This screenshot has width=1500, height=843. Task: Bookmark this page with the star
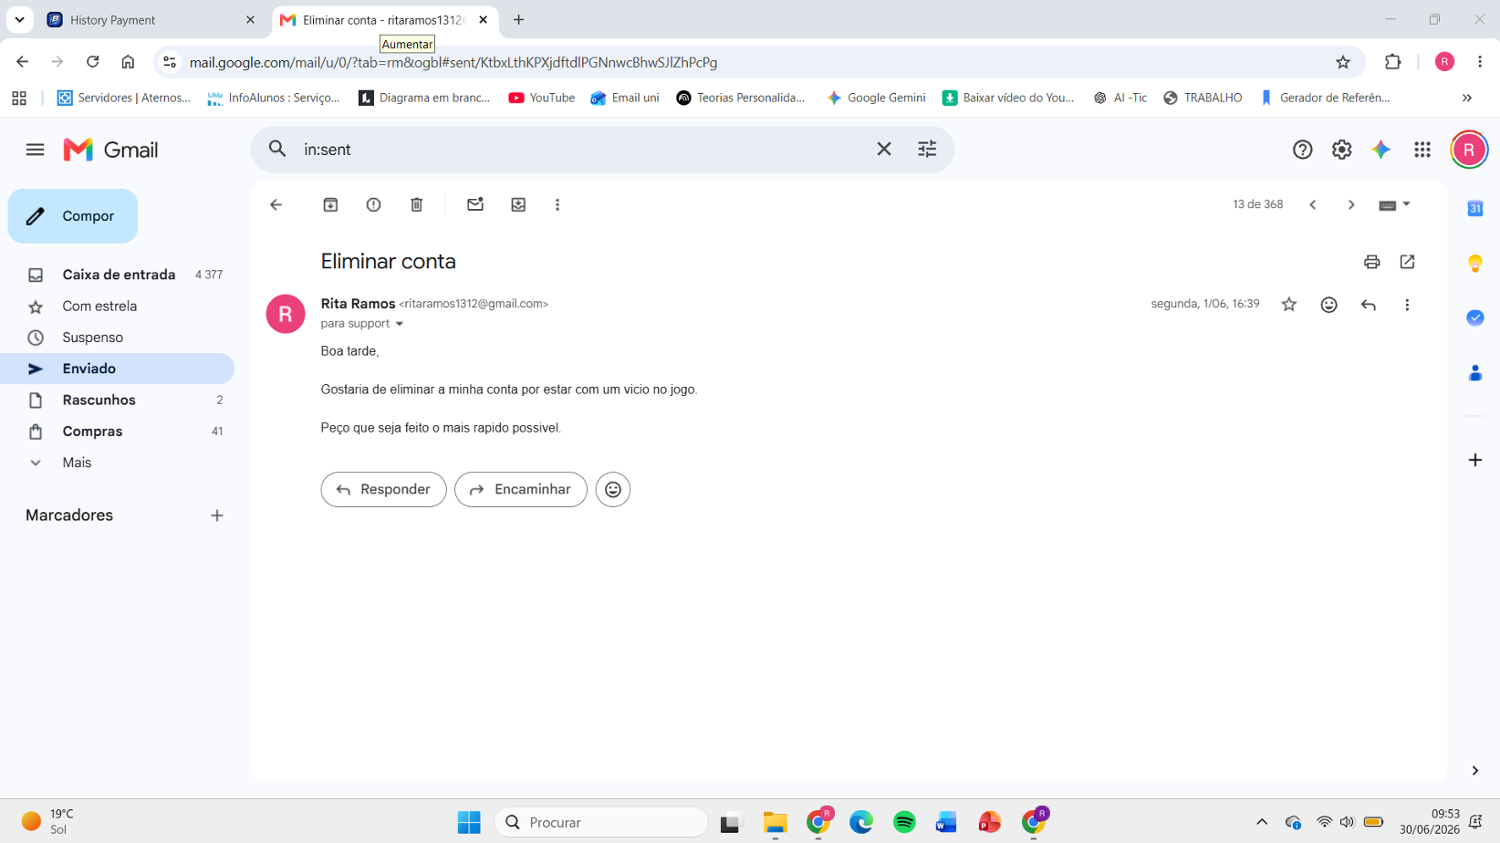tap(1343, 62)
